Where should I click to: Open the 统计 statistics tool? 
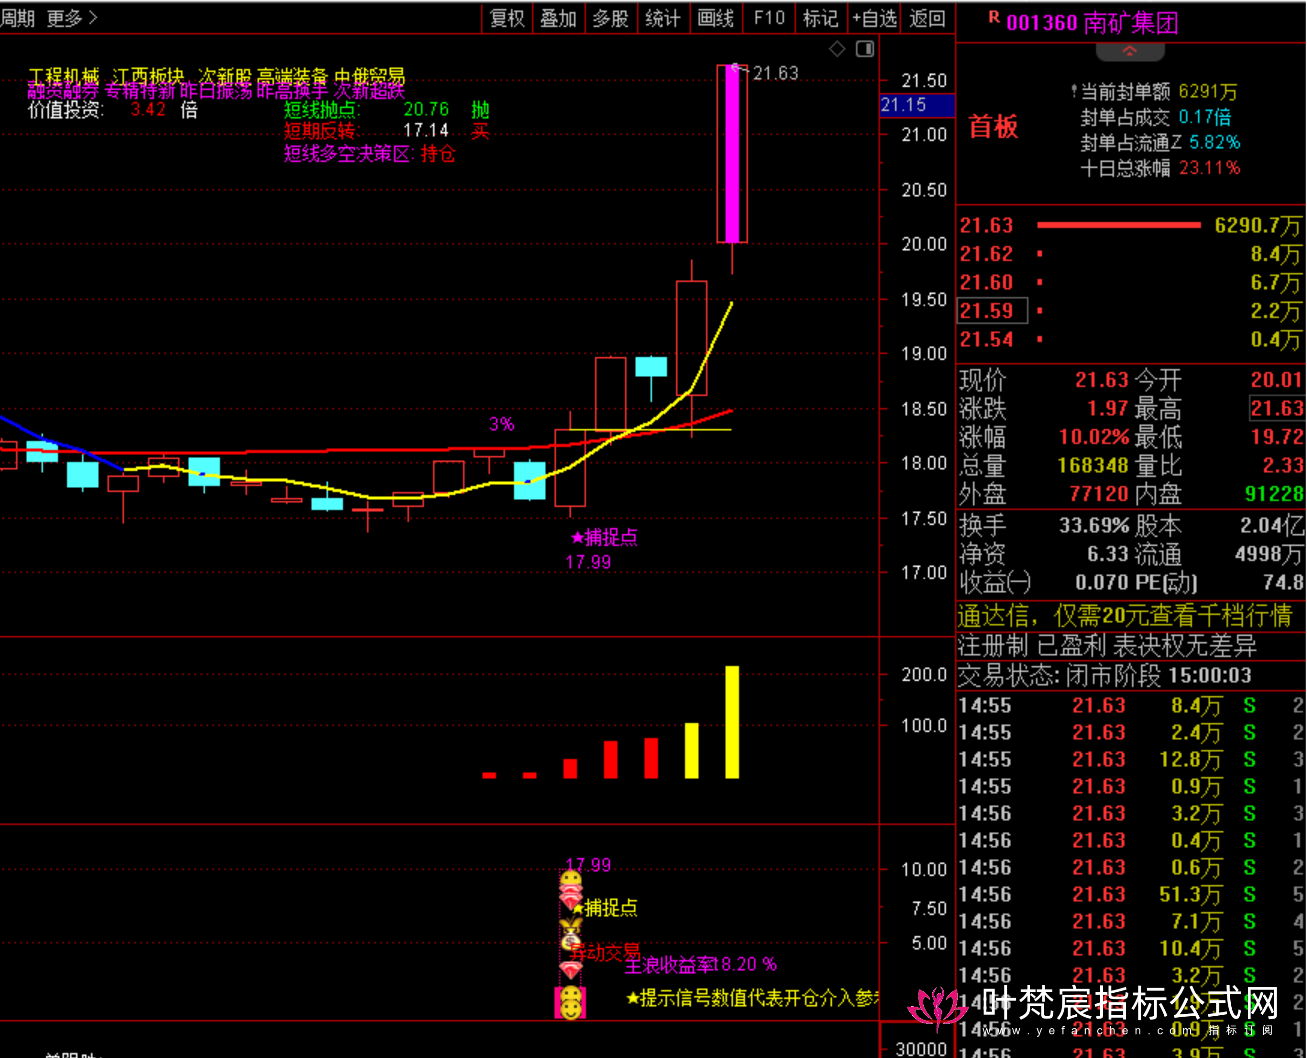(662, 18)
